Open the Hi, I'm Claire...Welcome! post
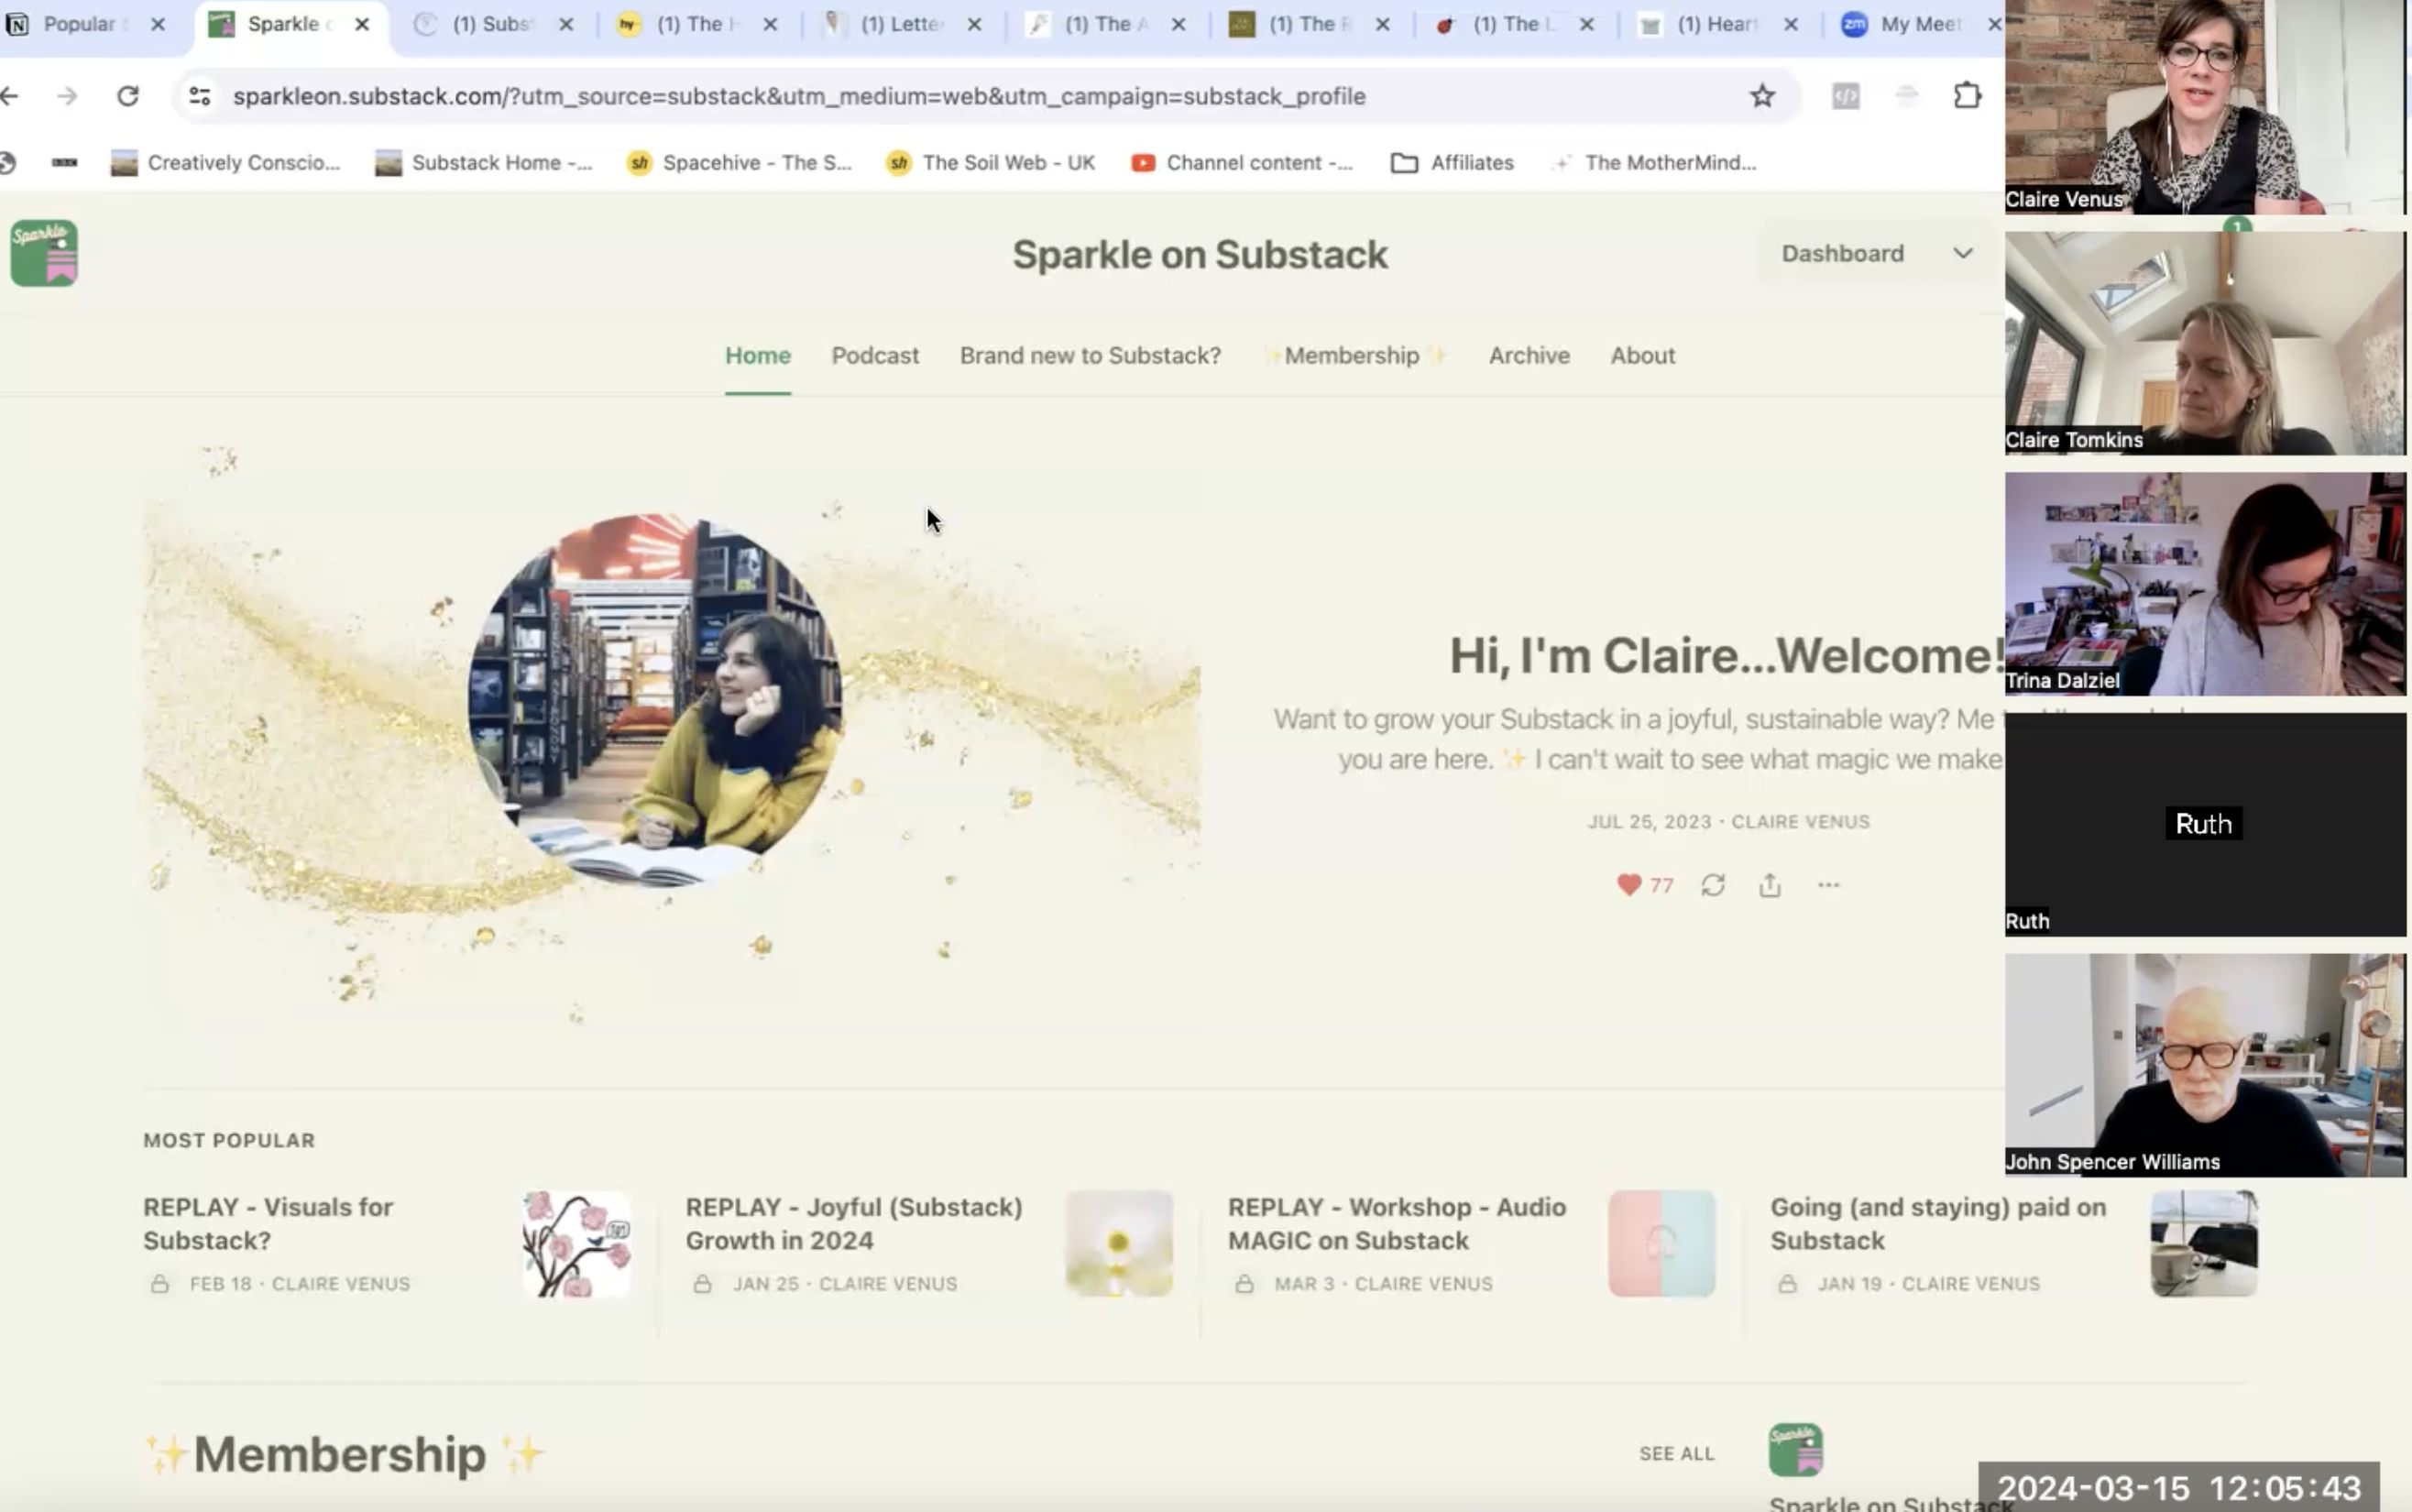 click(x=1725, y=656)
